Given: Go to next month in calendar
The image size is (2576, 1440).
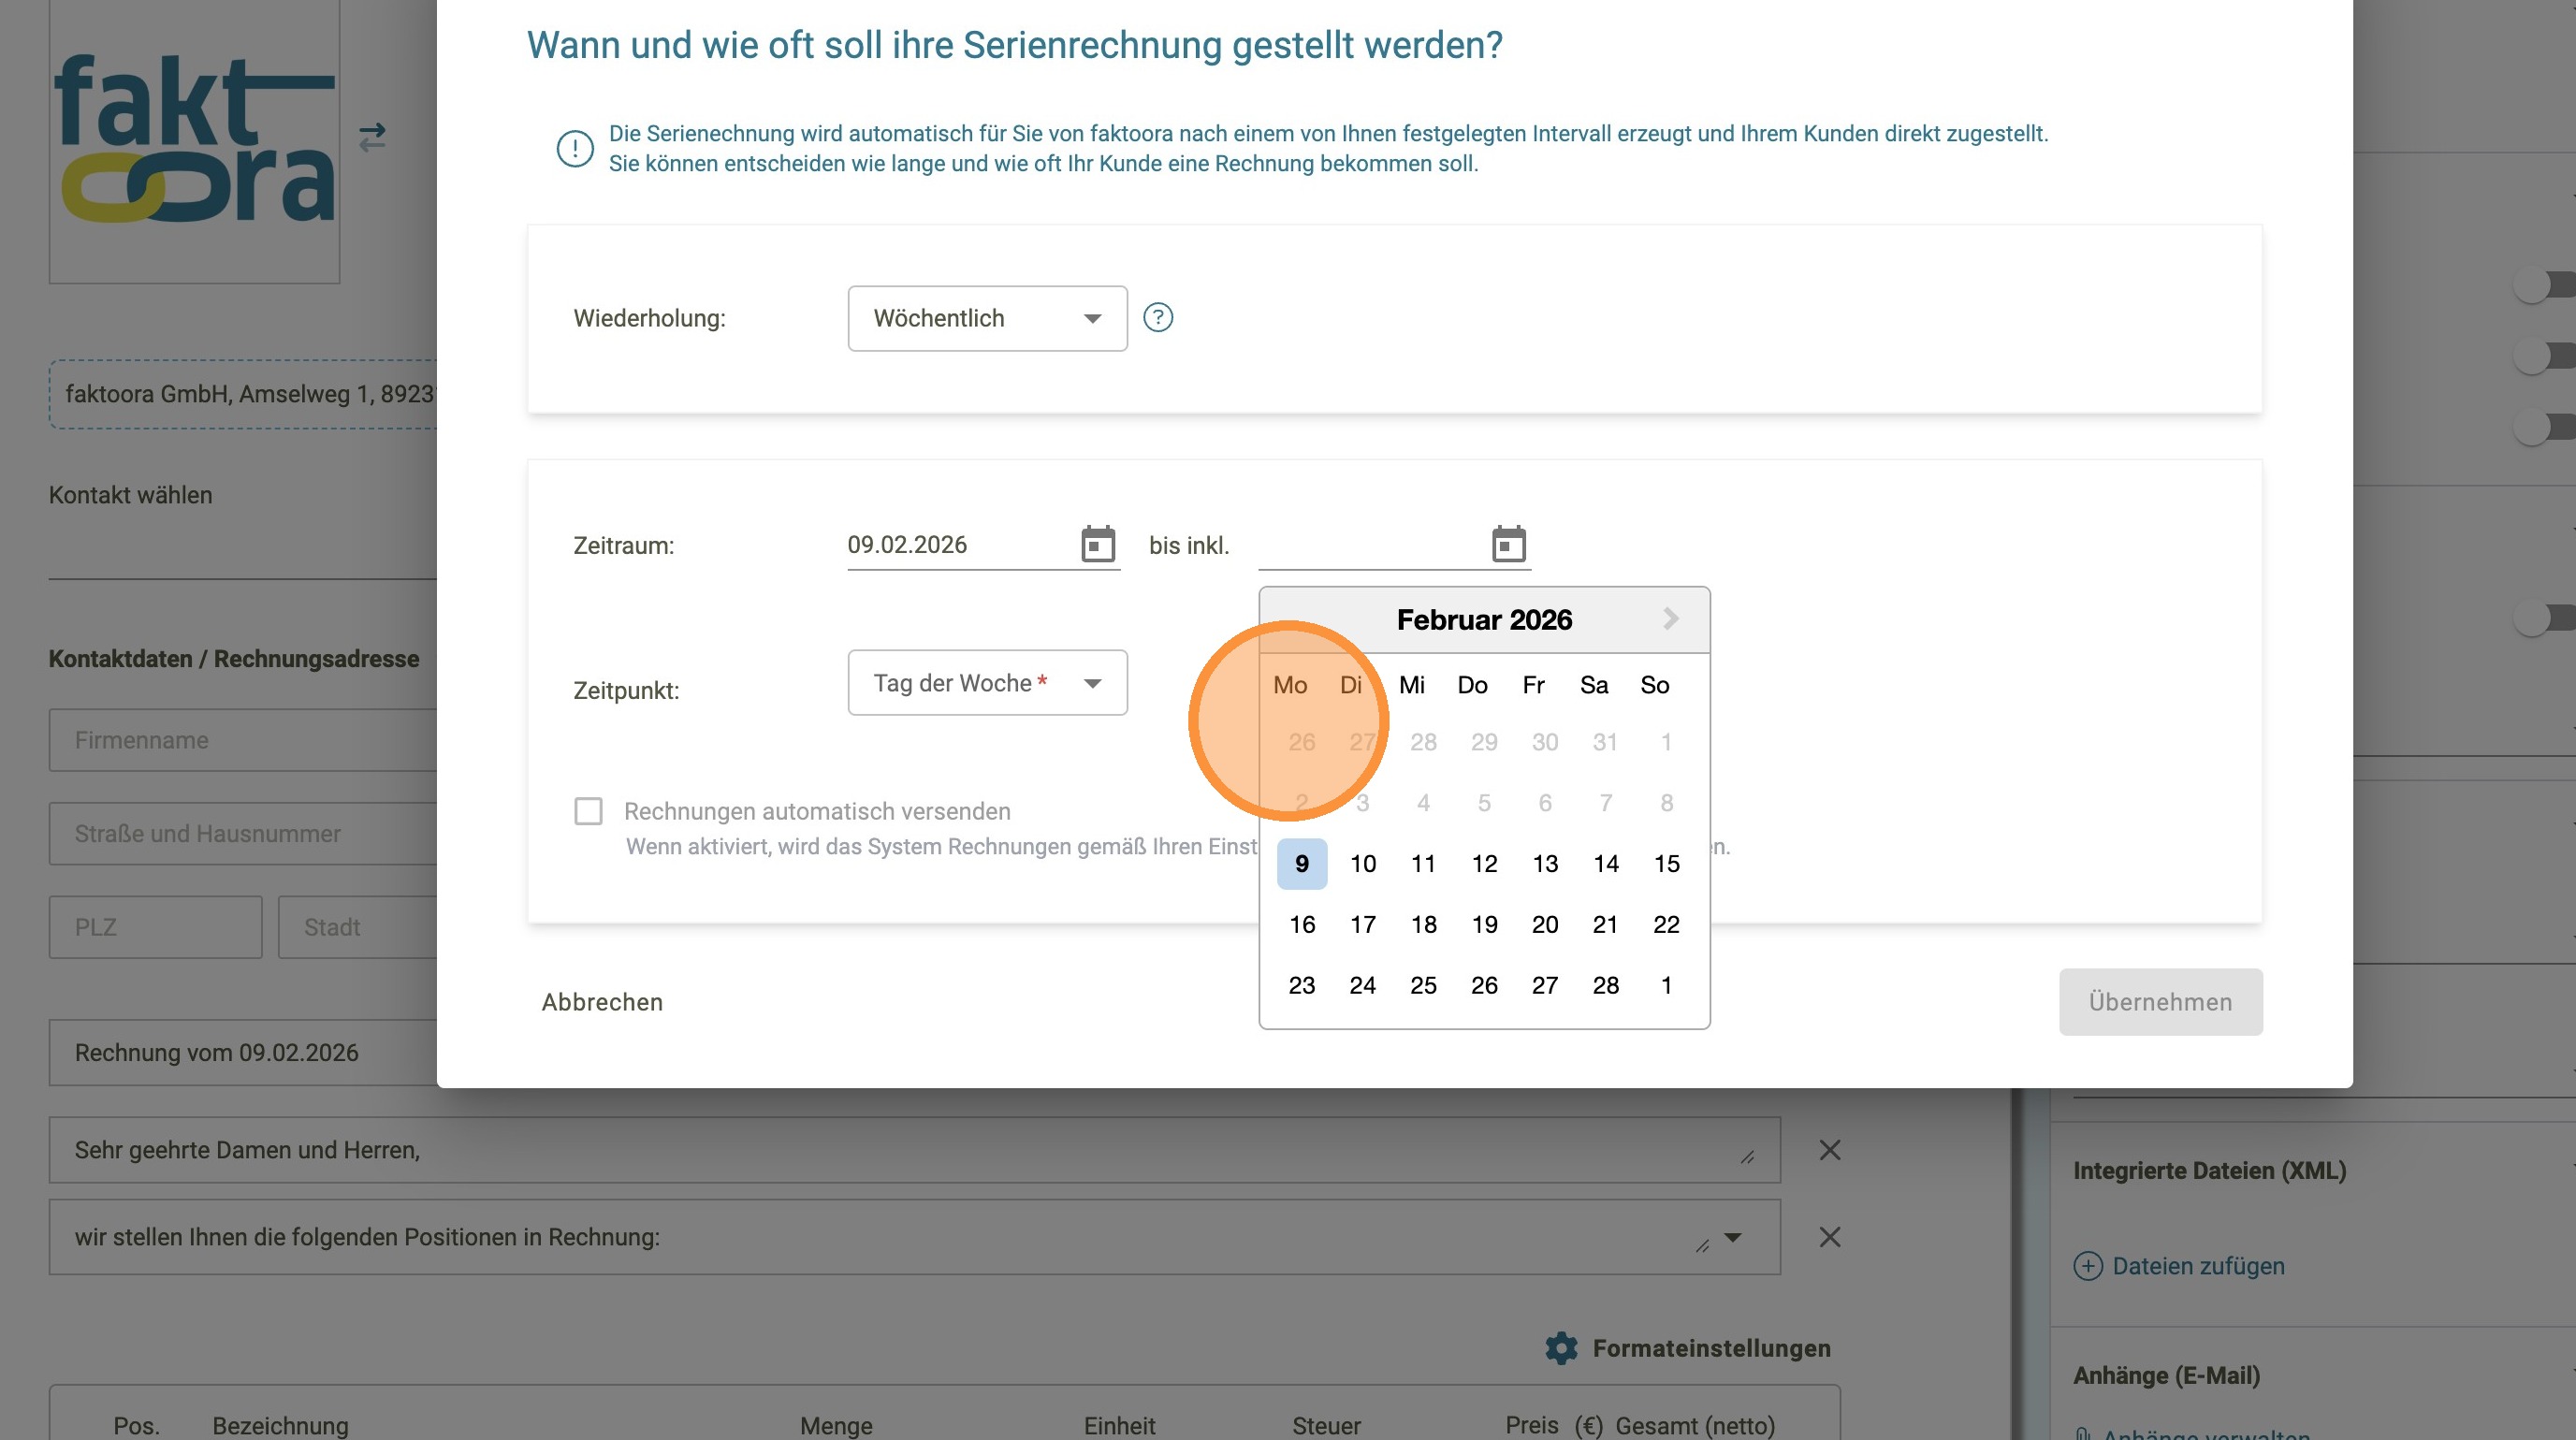Looking at the screenshot, I should click(1670, 619).
